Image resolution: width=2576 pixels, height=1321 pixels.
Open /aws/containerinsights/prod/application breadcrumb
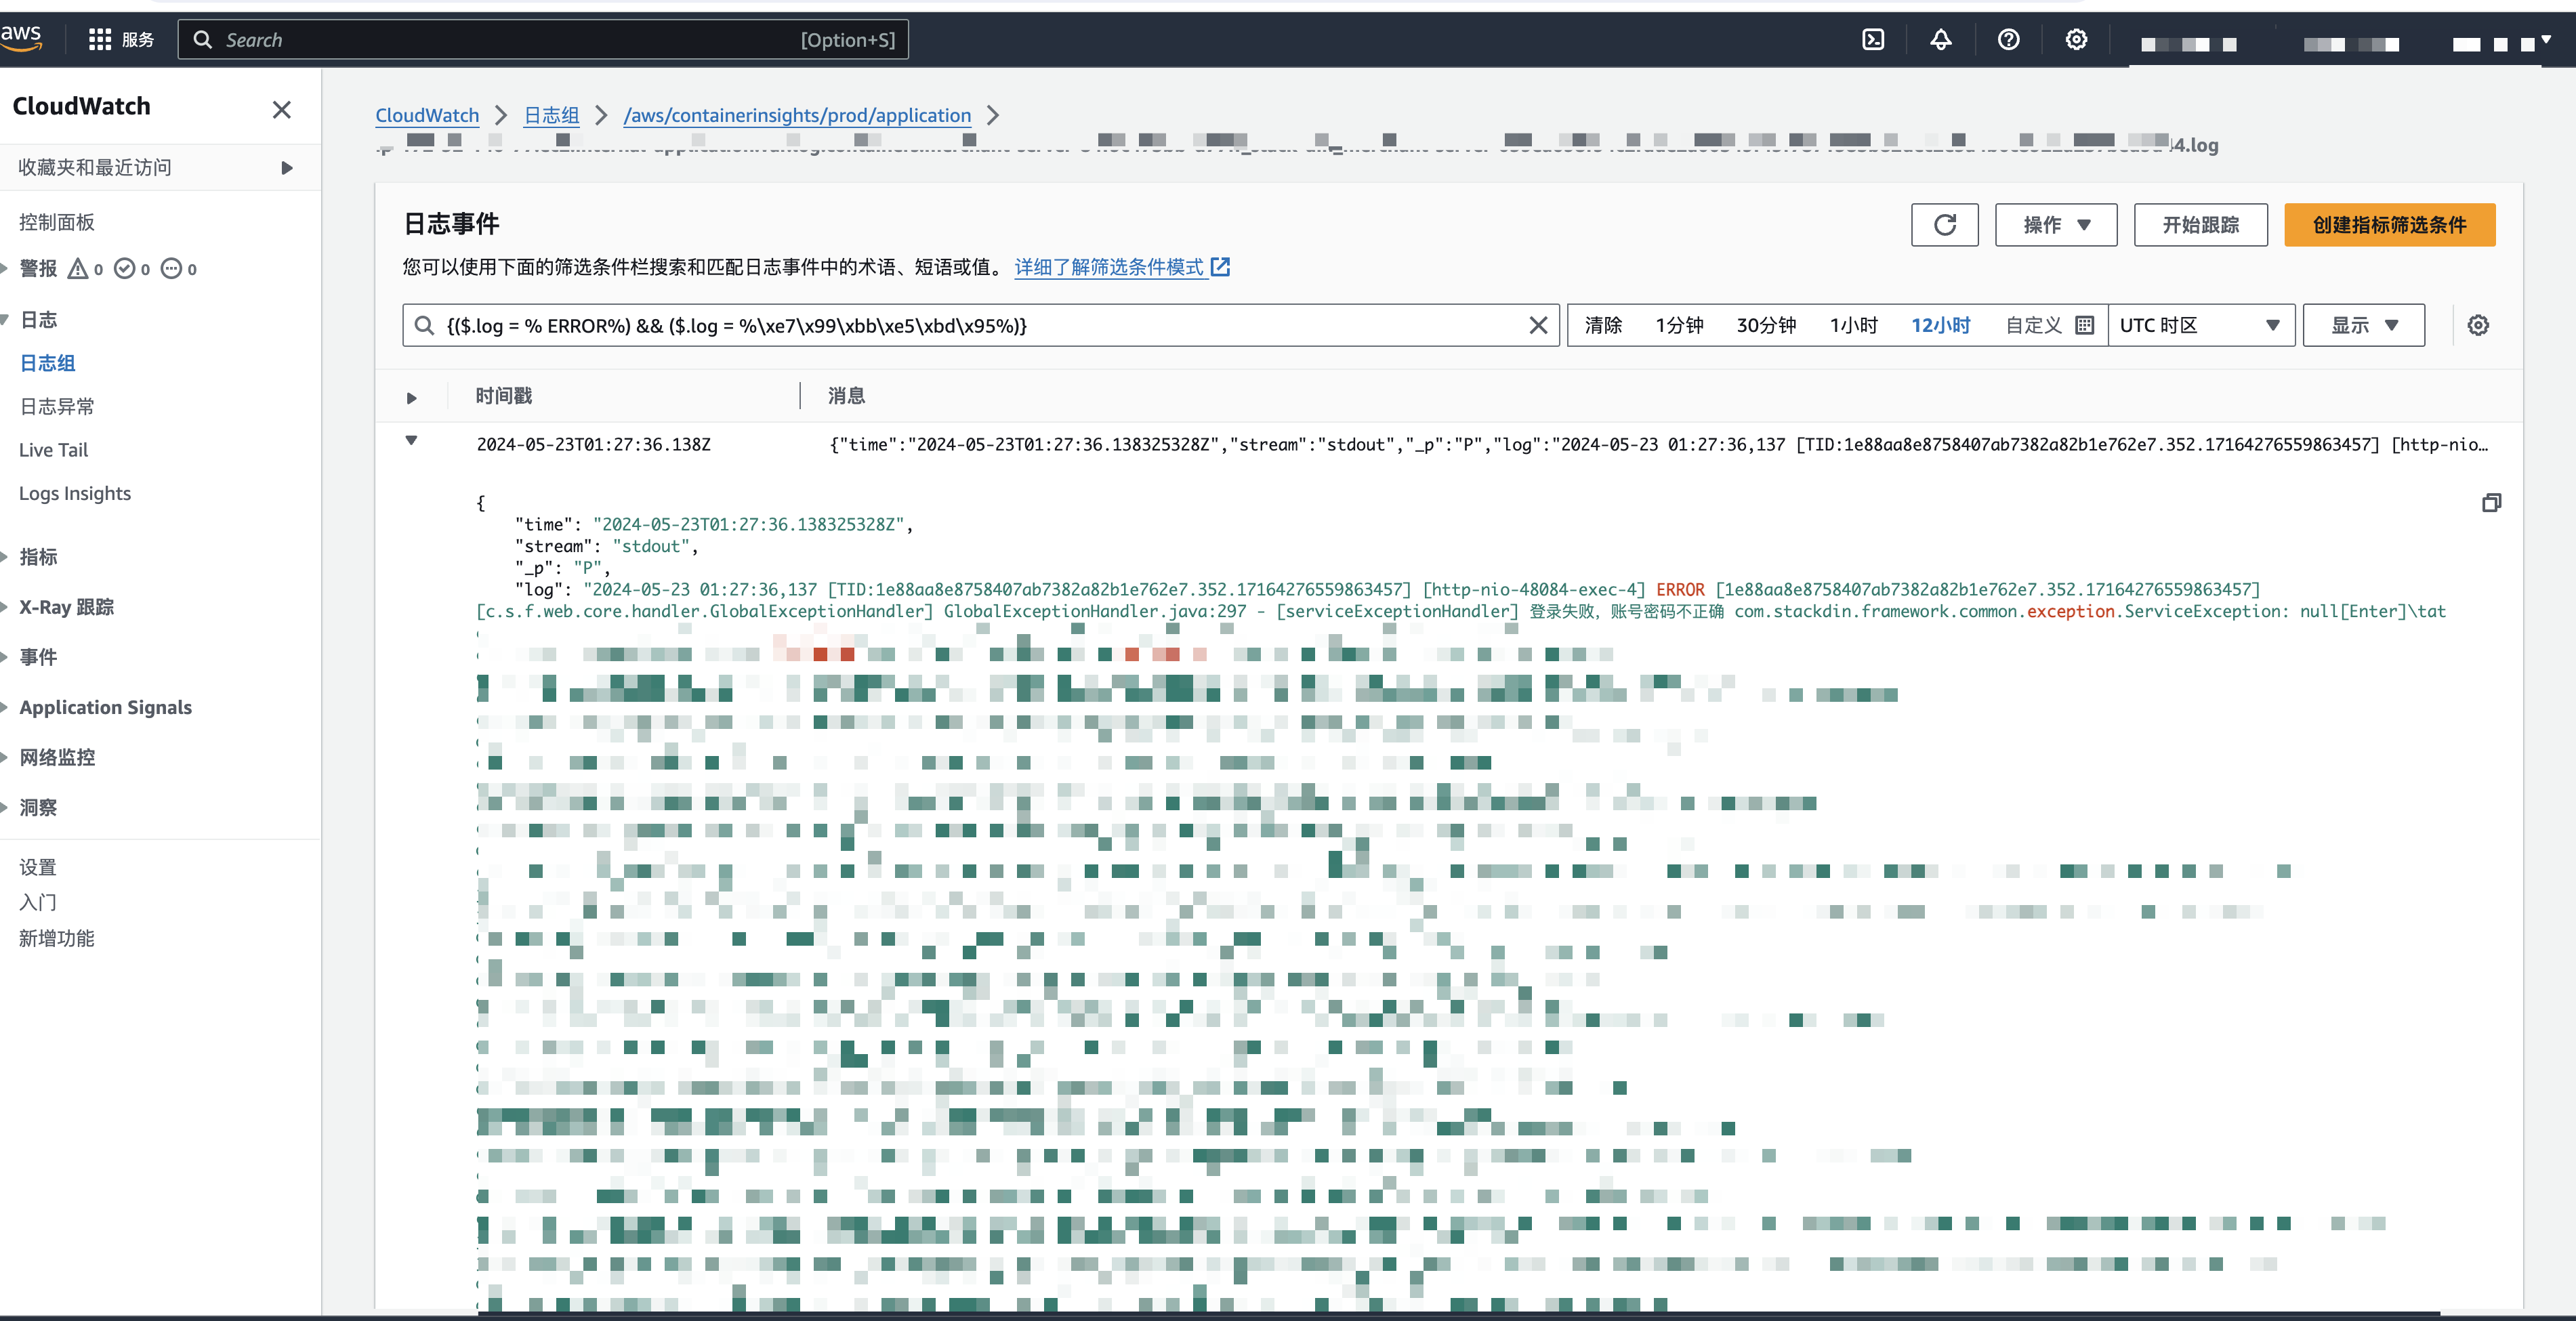(x=797, y=115)
